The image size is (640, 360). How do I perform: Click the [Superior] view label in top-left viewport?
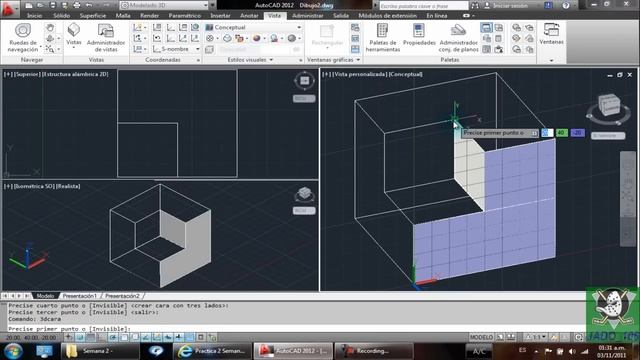pos(27,74)
